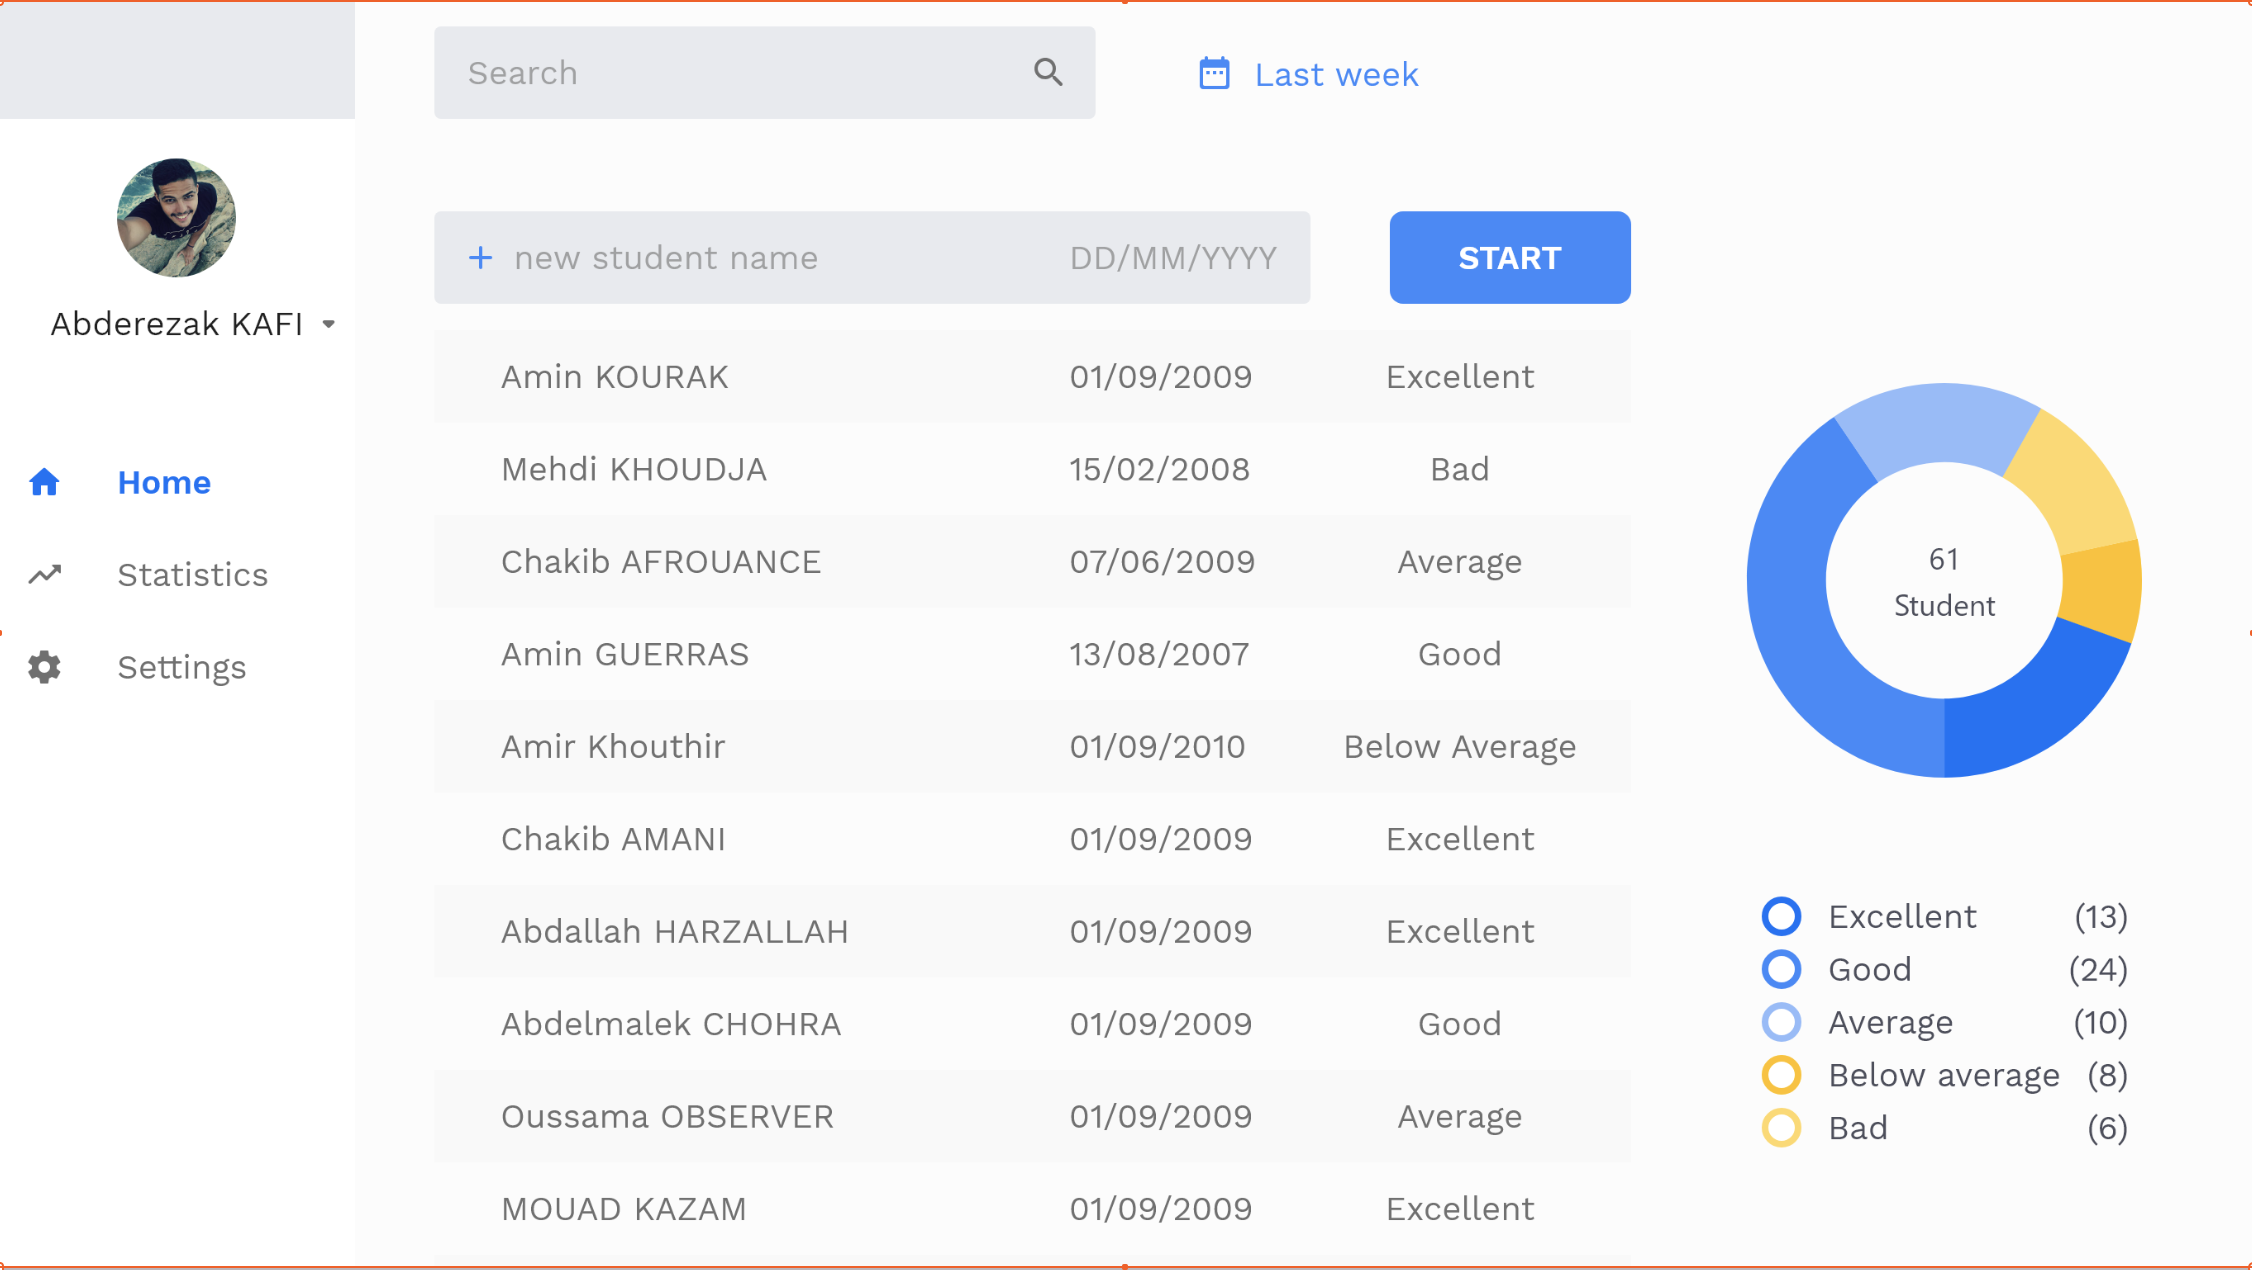Click the Bad legend color ring
This screenshot has width=2252, height=1270.
coord(1781,1128)
